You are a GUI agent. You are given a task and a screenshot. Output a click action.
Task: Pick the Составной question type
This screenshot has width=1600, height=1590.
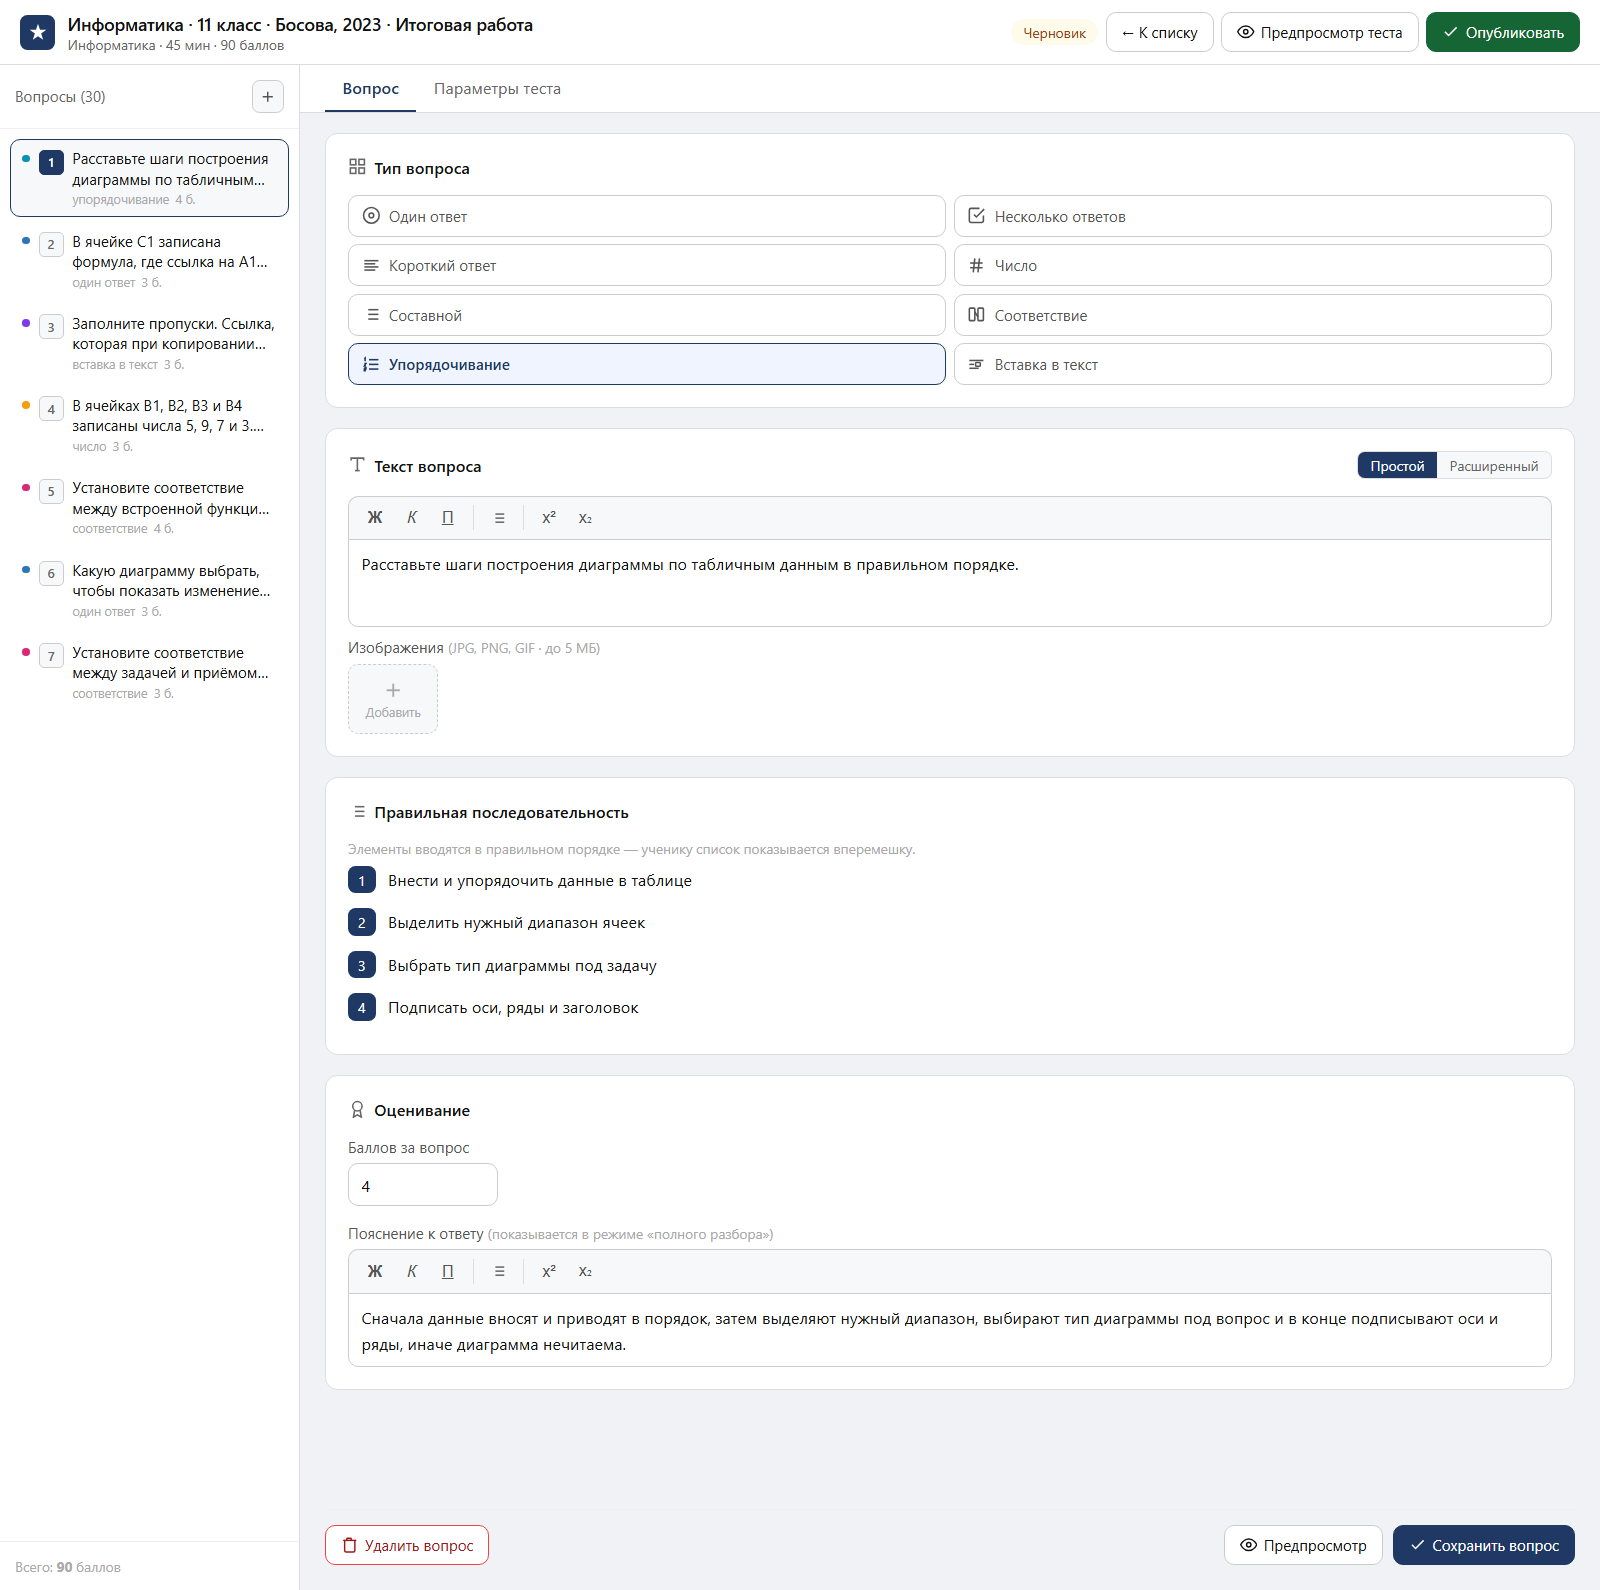coord(647,315)
